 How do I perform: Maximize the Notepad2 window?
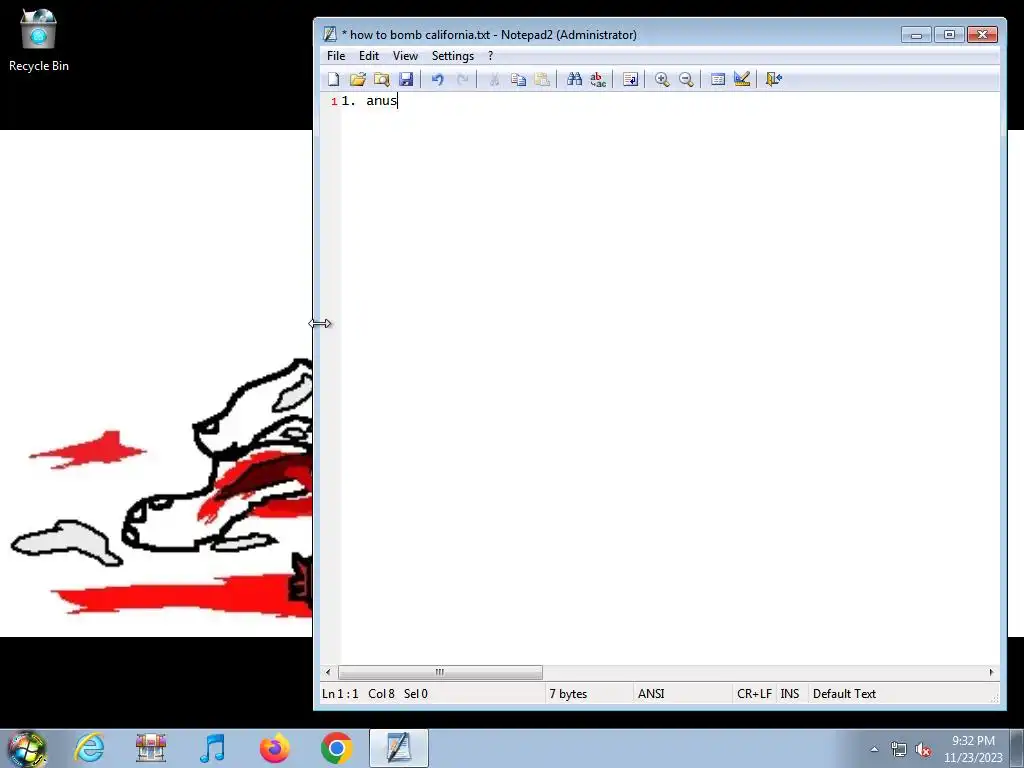point(950,35)
